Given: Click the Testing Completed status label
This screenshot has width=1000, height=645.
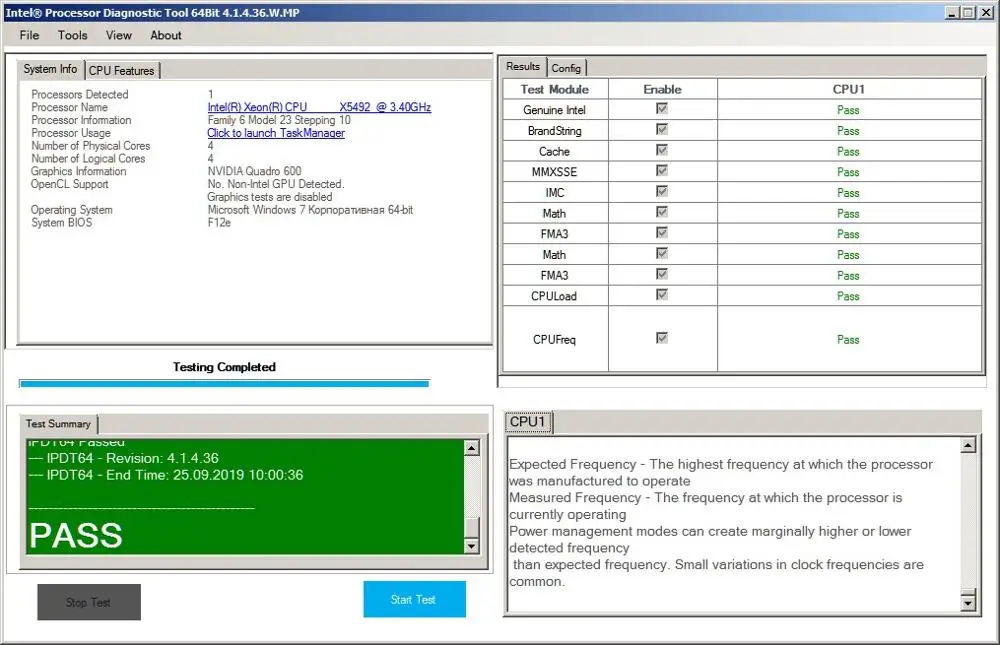Looking at the screenshot, I should 224,367.
